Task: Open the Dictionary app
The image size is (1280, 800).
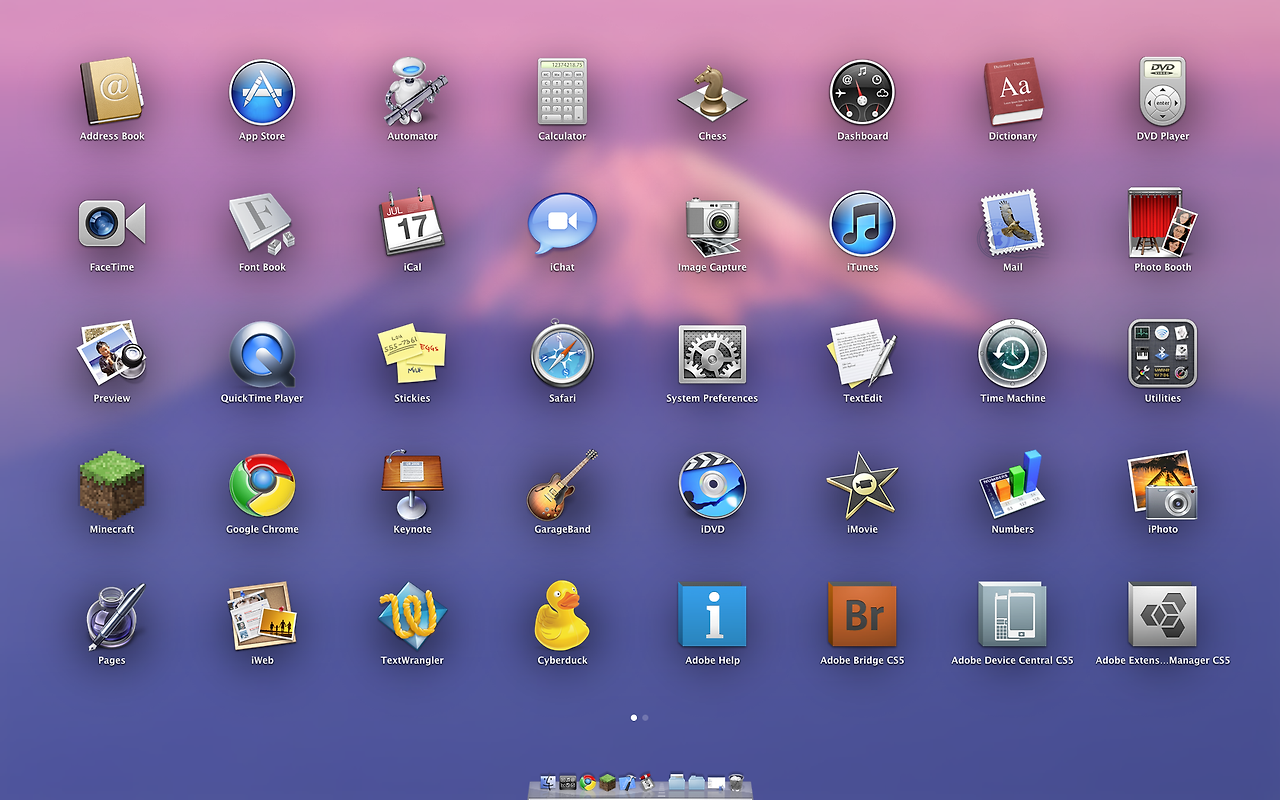Action: 1013,92
